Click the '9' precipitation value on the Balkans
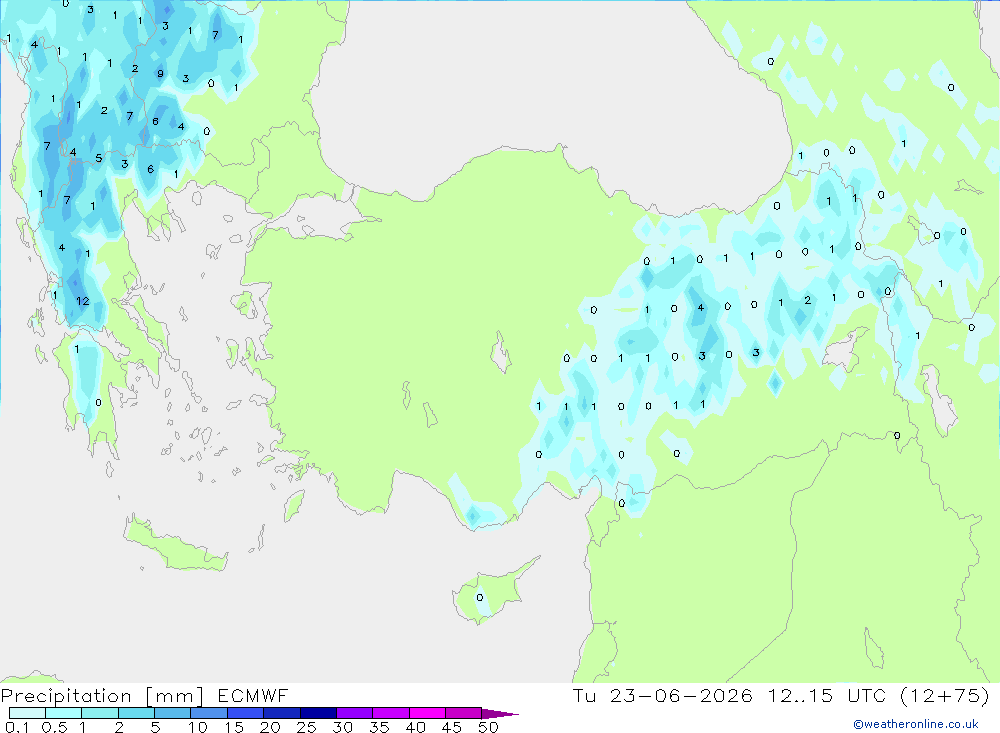 [160, 73]
